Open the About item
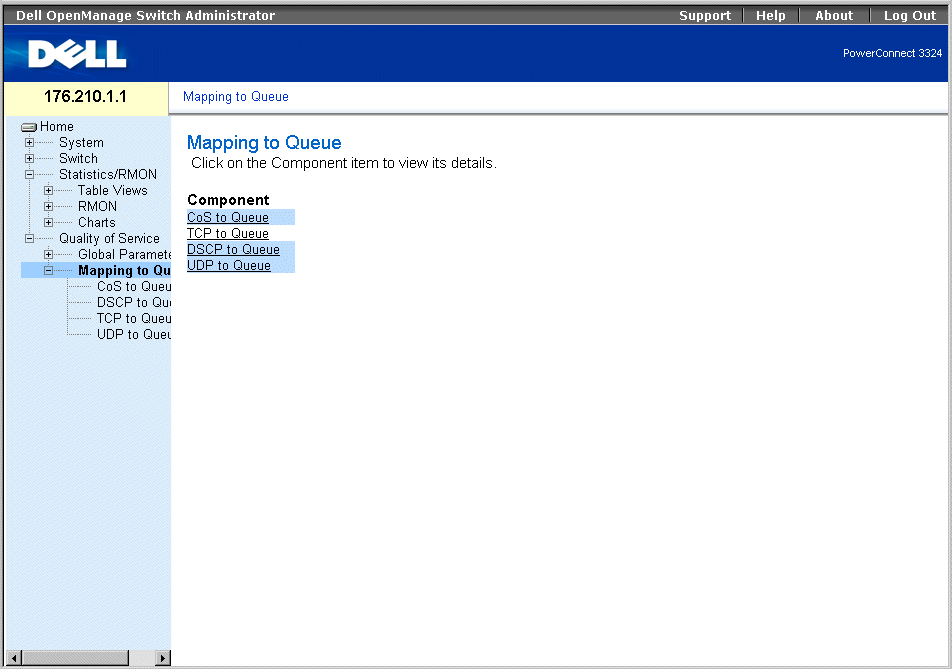This screenshot has width=952, height=669. [x=834, y=16]
